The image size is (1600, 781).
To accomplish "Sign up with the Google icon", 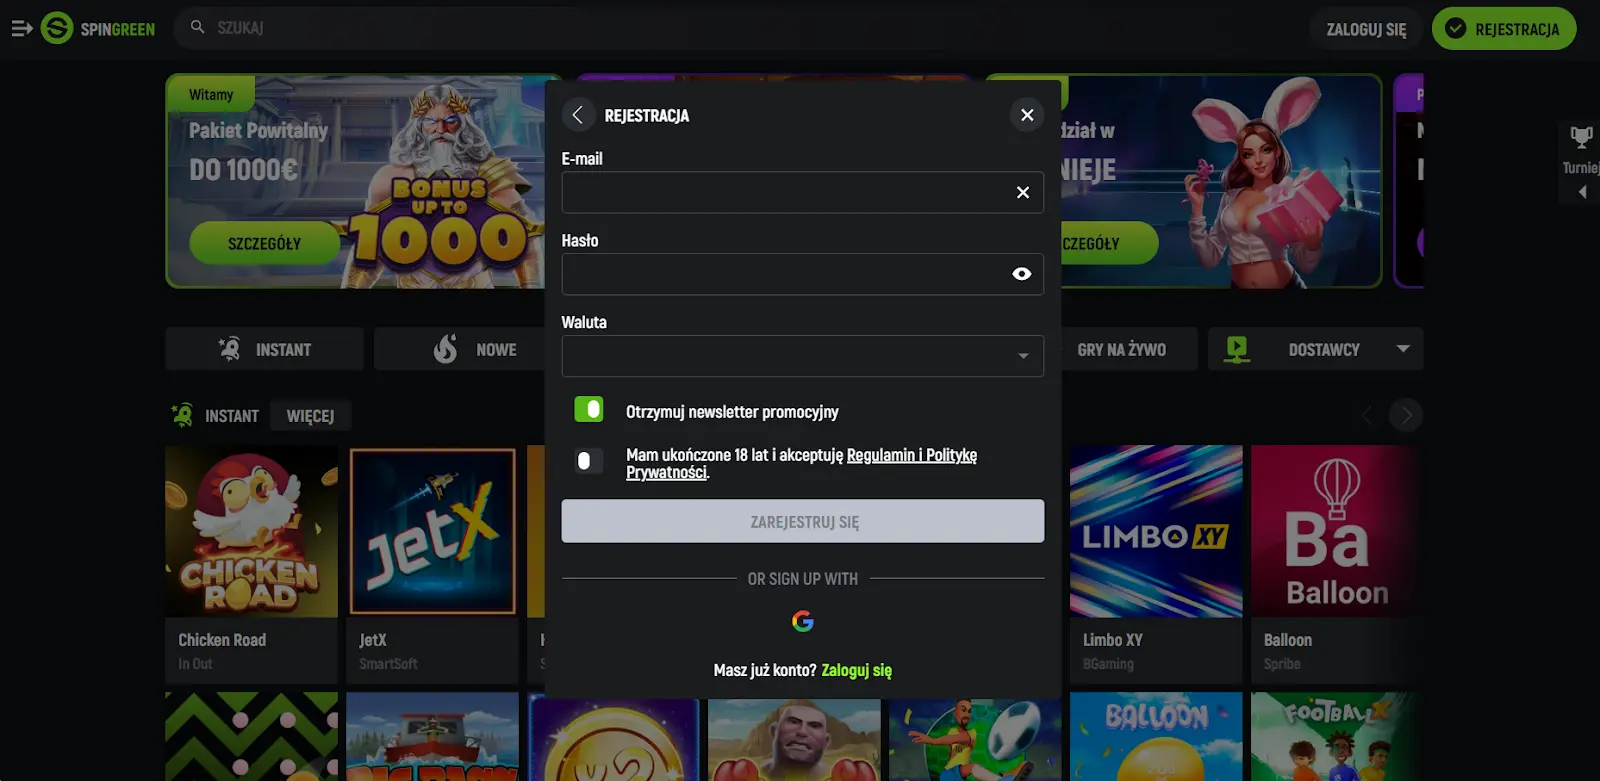I will (803, 621).
